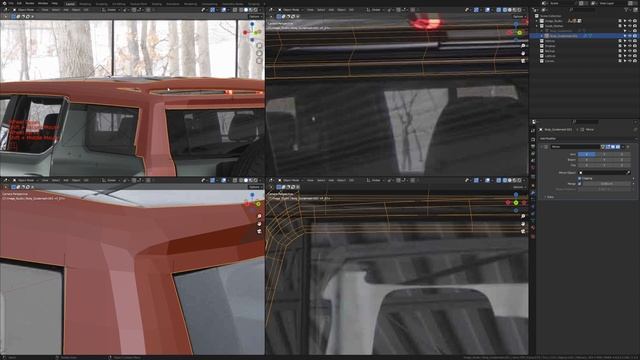Select wireframe shading in top-left viewport header

coord(241,10)
